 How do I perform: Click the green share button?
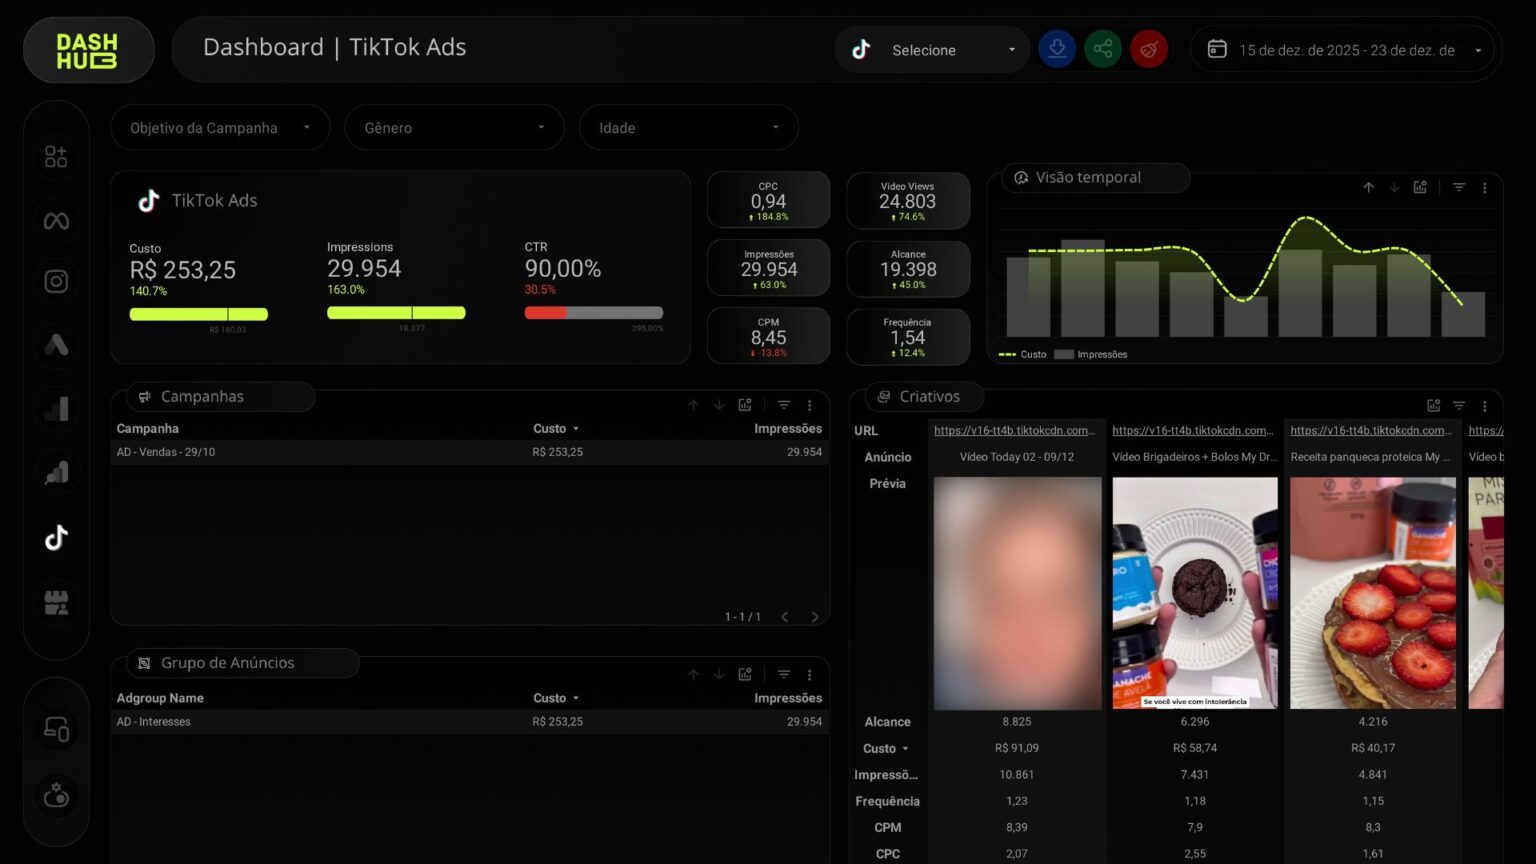[1102, 49]
